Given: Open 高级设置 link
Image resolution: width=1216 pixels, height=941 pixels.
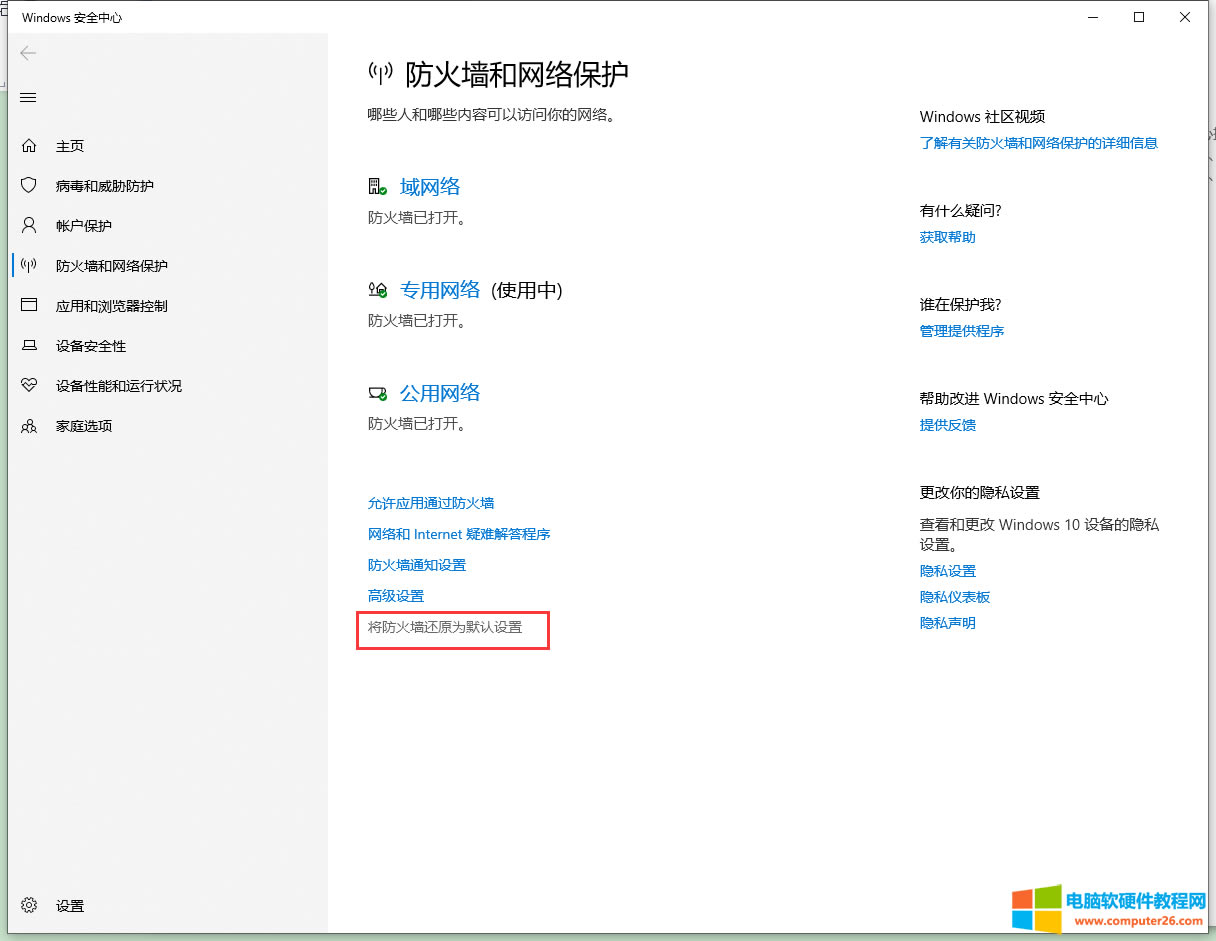Looking at the screenshot, I should (x=396, y=596).
